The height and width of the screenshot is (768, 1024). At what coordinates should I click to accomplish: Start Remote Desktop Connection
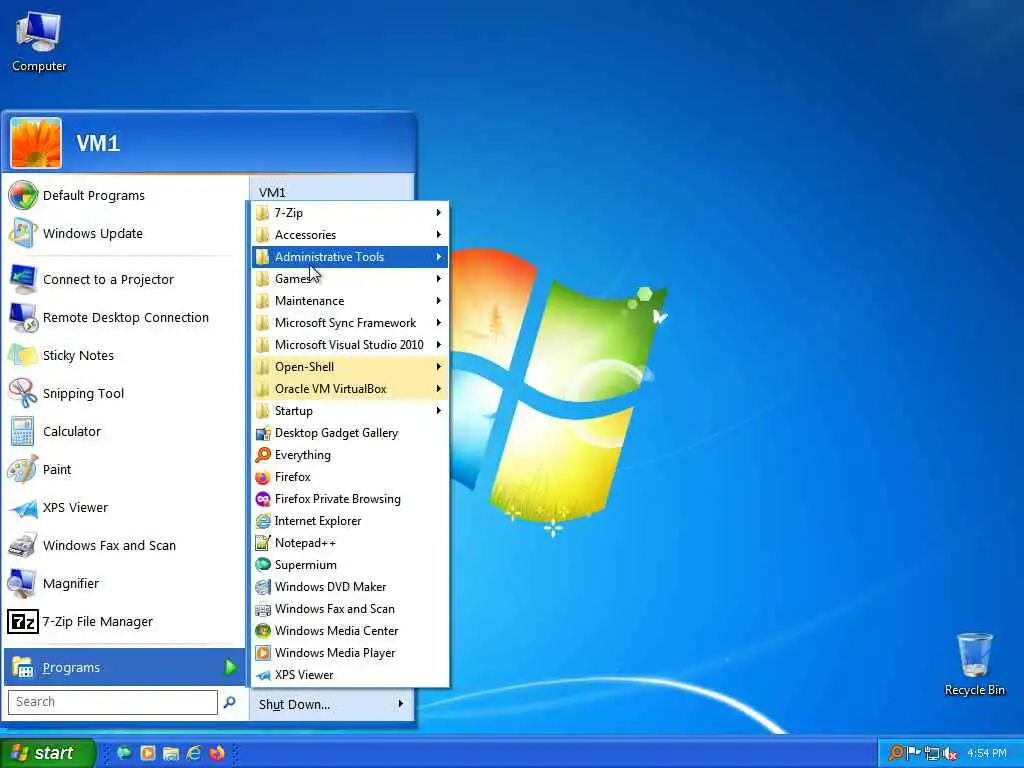[x=124, y=317]
